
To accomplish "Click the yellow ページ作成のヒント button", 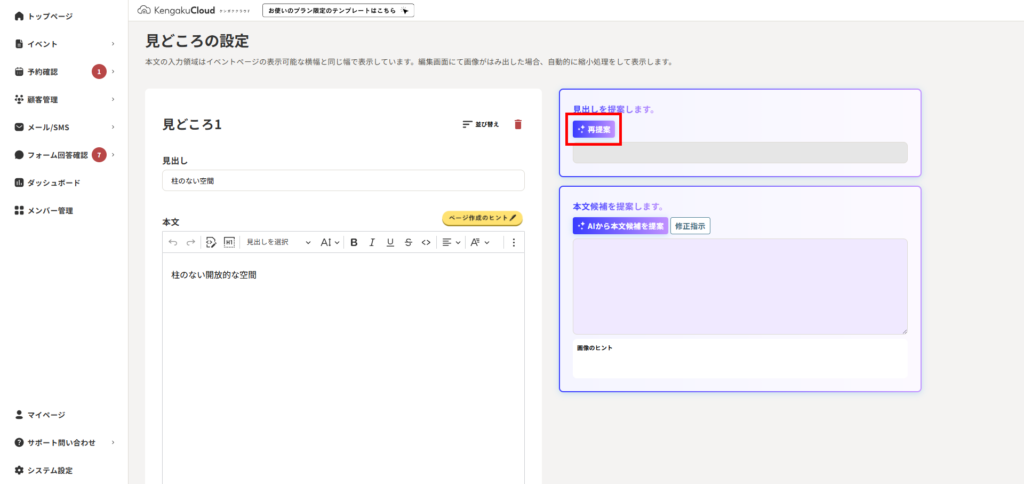I will 482,218.
